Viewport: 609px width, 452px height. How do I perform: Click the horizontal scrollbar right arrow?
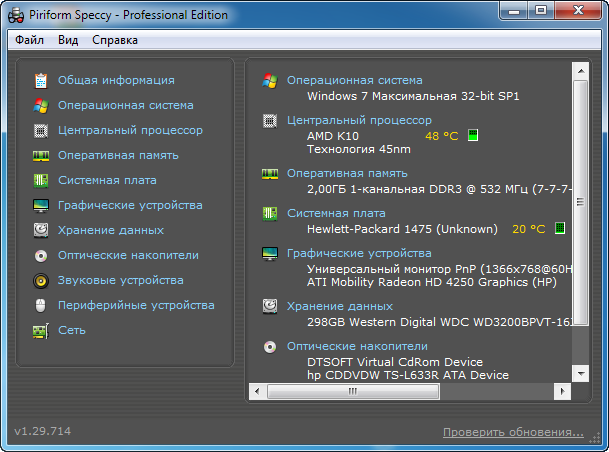click(x=562, y=391)
